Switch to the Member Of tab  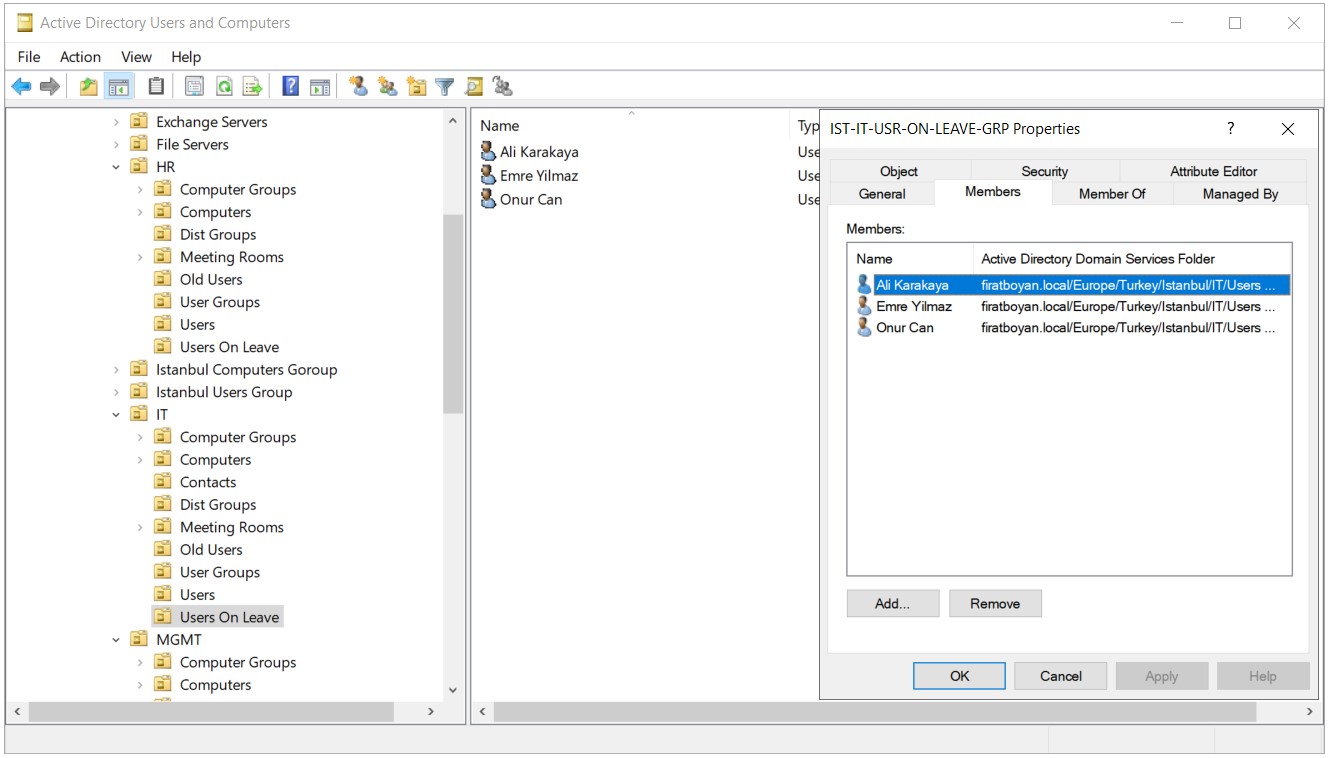click(1112, 194)
